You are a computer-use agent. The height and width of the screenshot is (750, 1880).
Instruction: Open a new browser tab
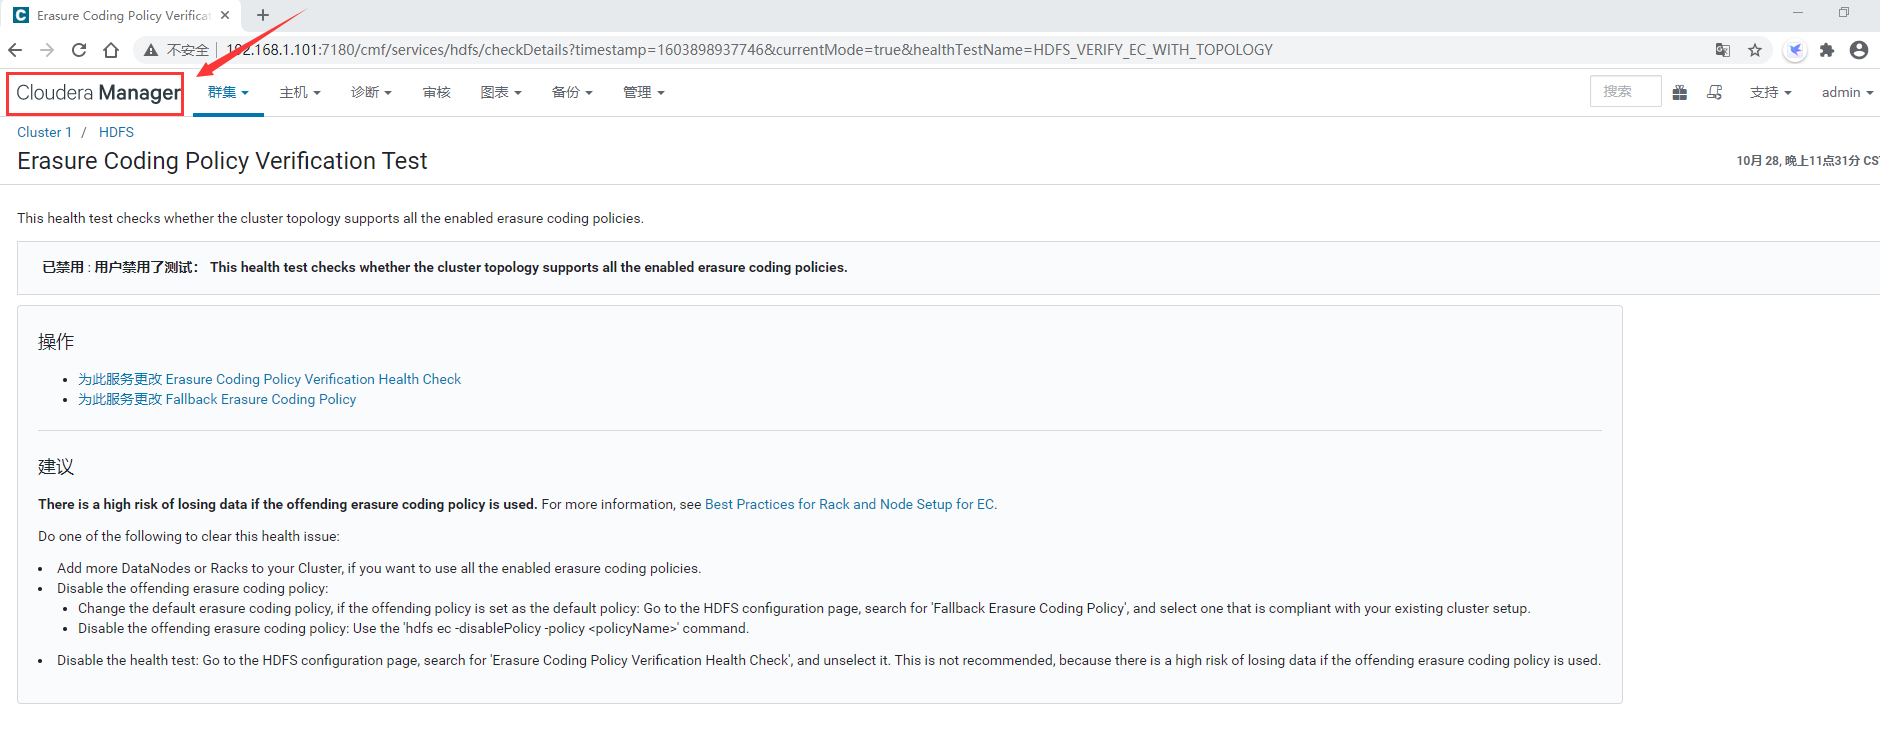263,15
